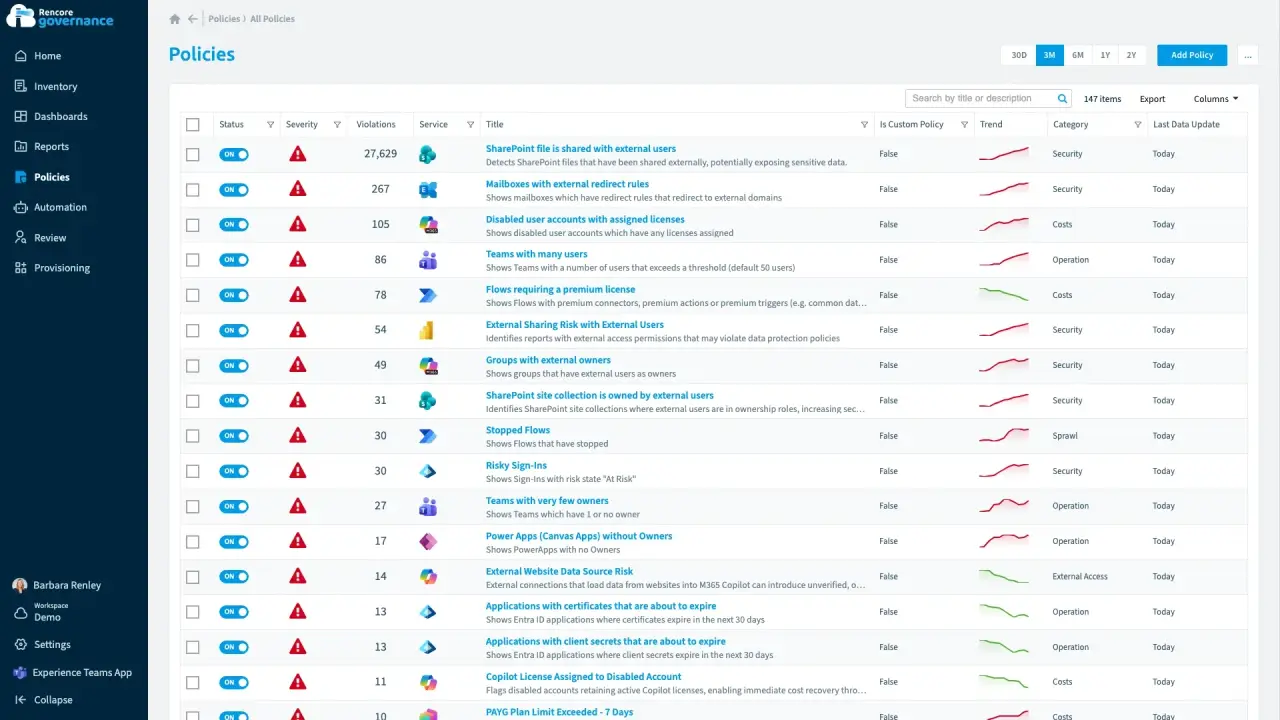Toggle off the Risky Sign-Ins policy
This screenshot has width=1280, height=720.
click(234, 471)
